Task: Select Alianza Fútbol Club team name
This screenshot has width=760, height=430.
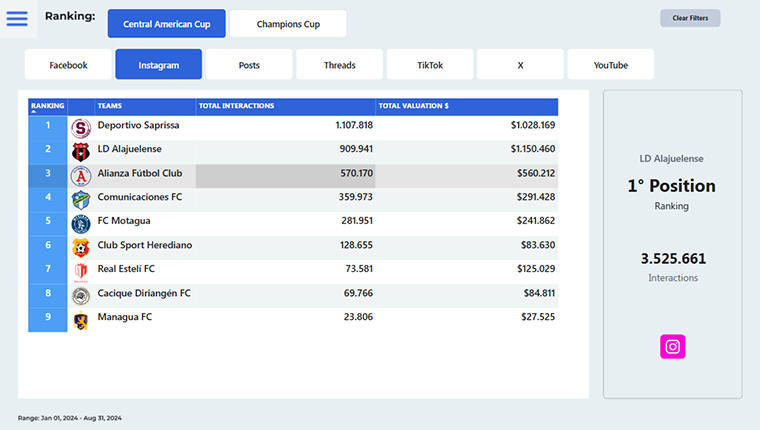Action: click(x=140, y=173)
